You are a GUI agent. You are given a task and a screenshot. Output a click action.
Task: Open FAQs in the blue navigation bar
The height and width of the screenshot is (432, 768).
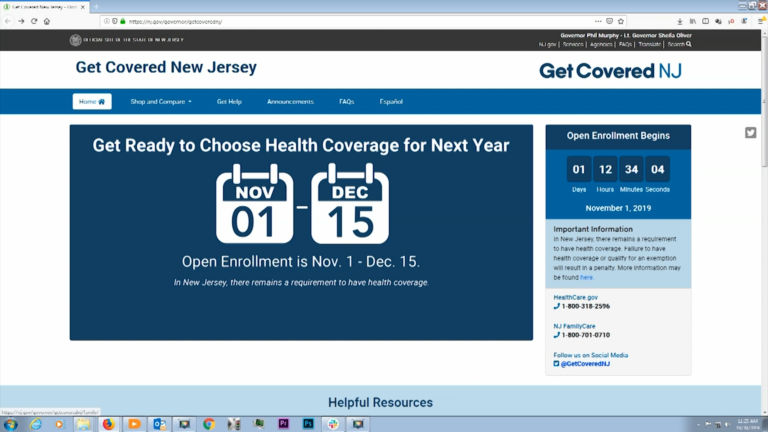pos(346,101)
